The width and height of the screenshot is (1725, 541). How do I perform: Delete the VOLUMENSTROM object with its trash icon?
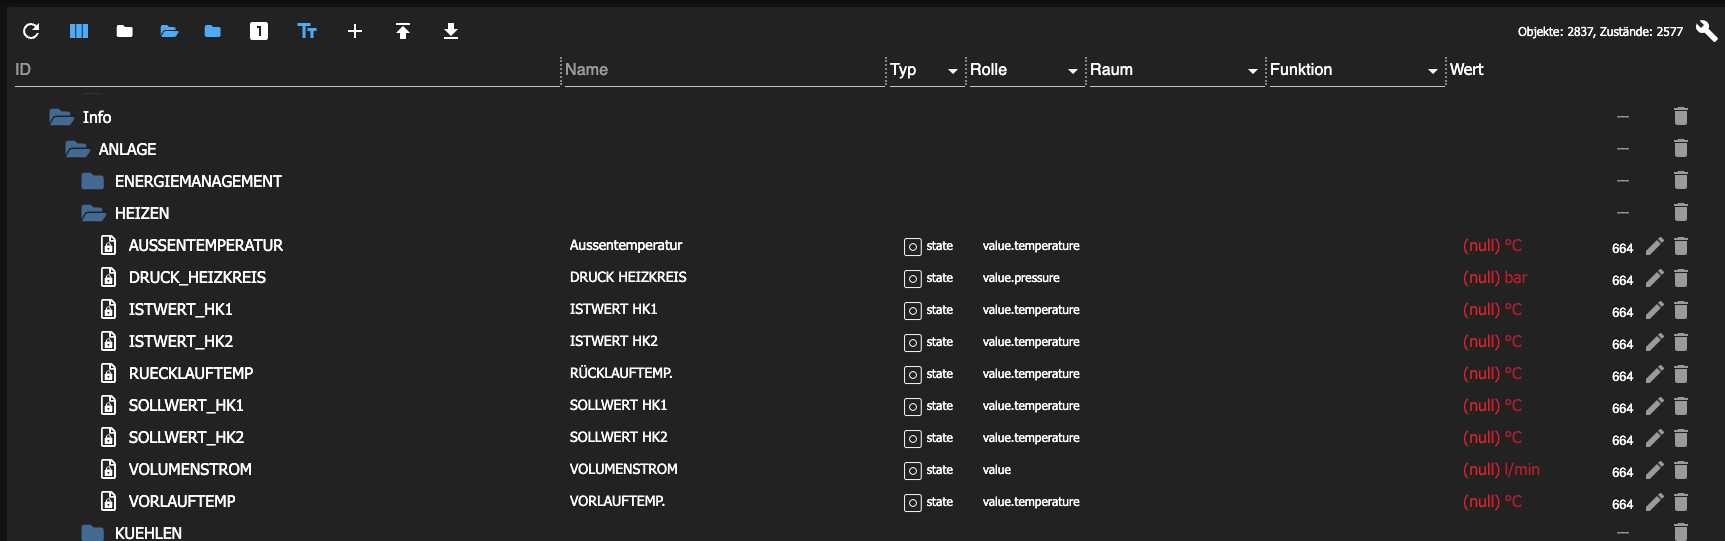click(1681, 470)
